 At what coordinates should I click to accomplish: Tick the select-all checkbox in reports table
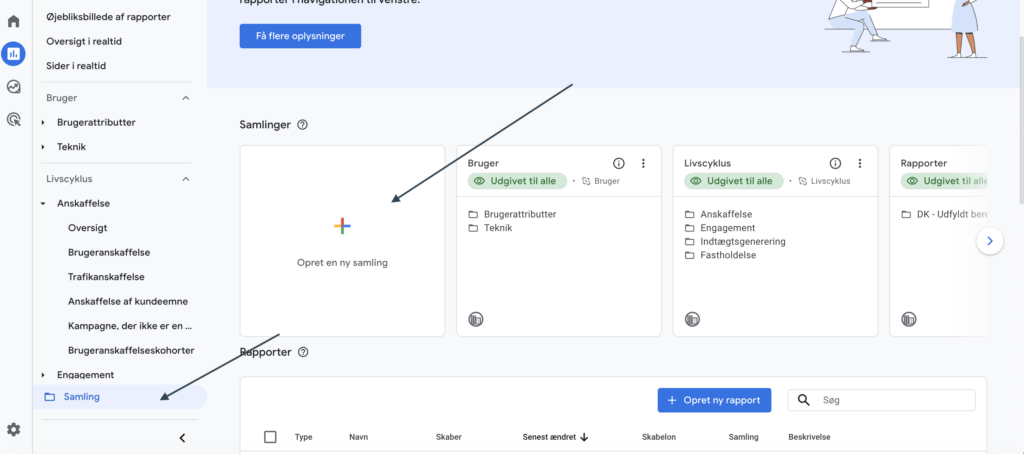(270, 437)
